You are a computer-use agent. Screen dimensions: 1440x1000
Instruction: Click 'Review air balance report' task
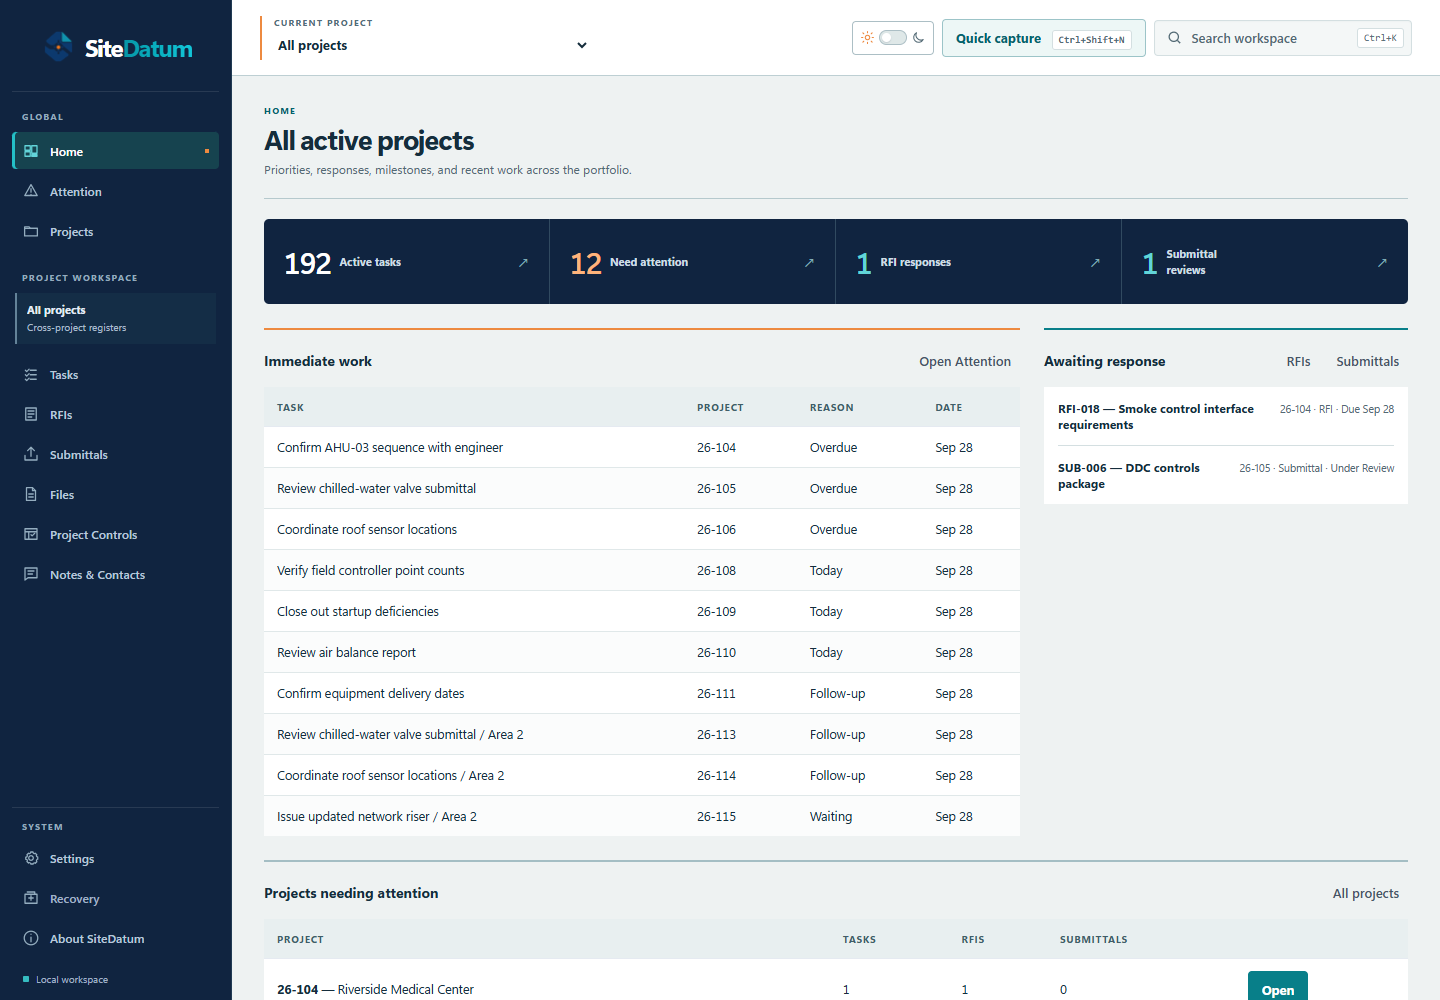click(346, 652)
